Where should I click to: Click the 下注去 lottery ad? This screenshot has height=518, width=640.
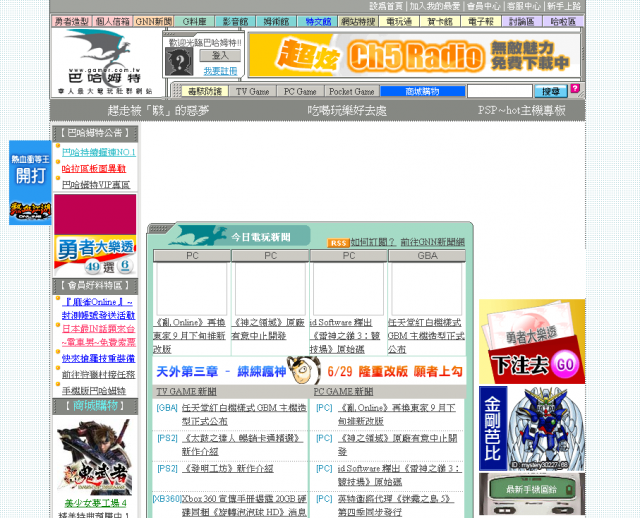point(532,342)
